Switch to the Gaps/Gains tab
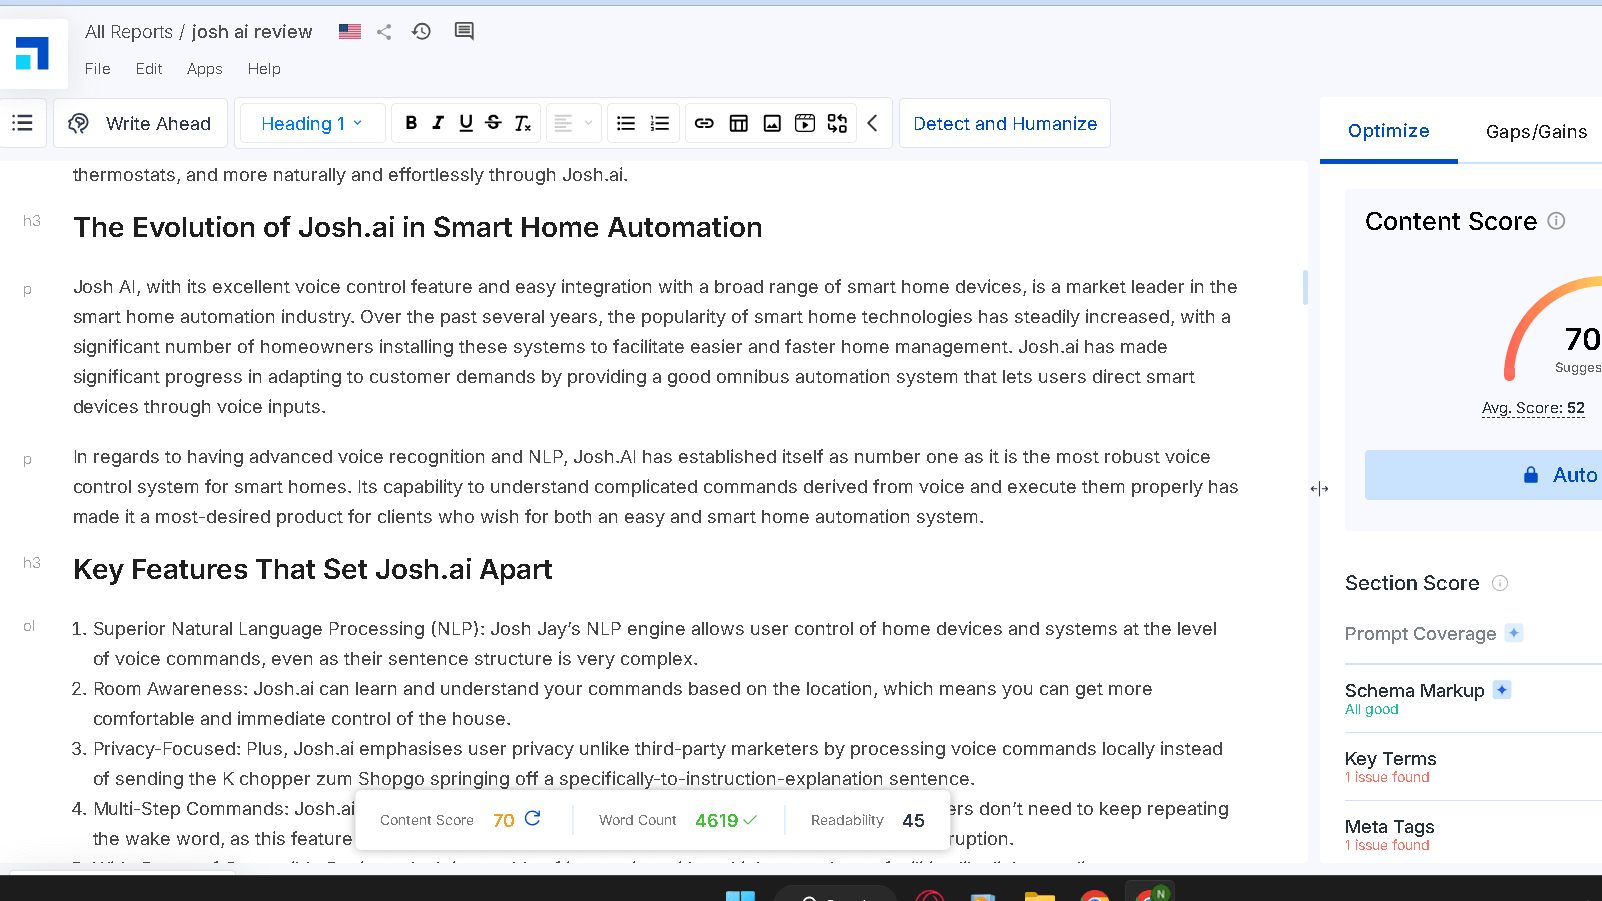This screenshot has width=1602, height=901. 1536,131
